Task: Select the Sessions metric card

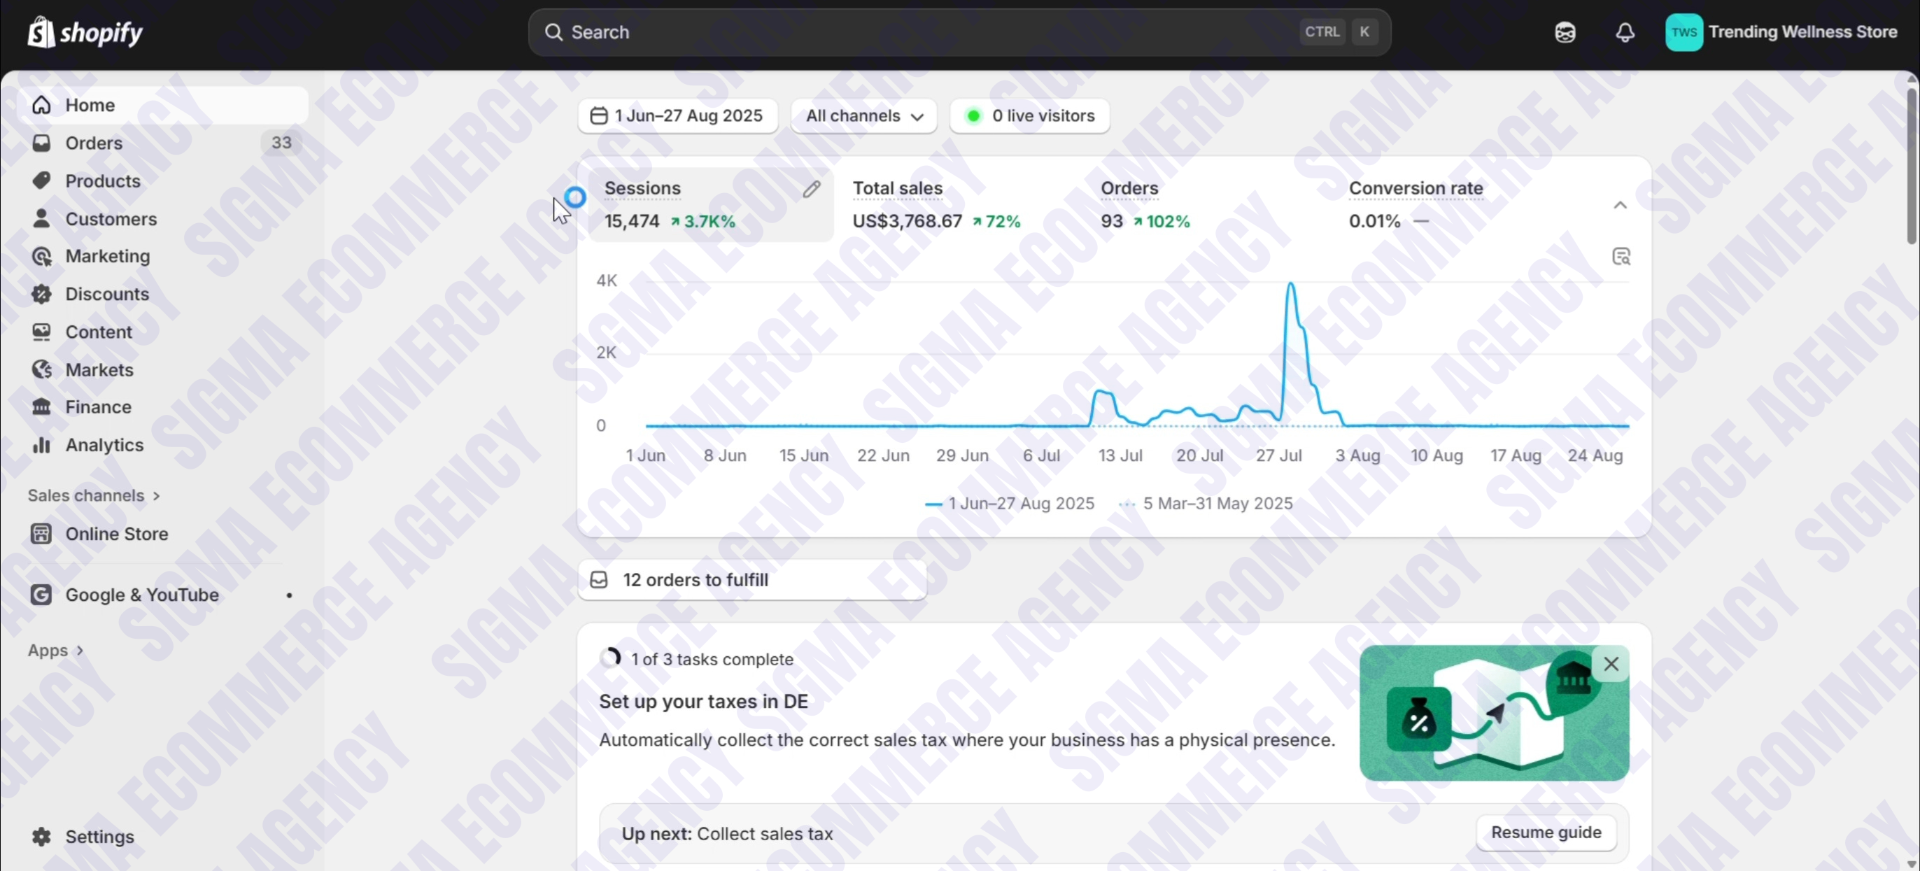Action: [x=710, y=205]
